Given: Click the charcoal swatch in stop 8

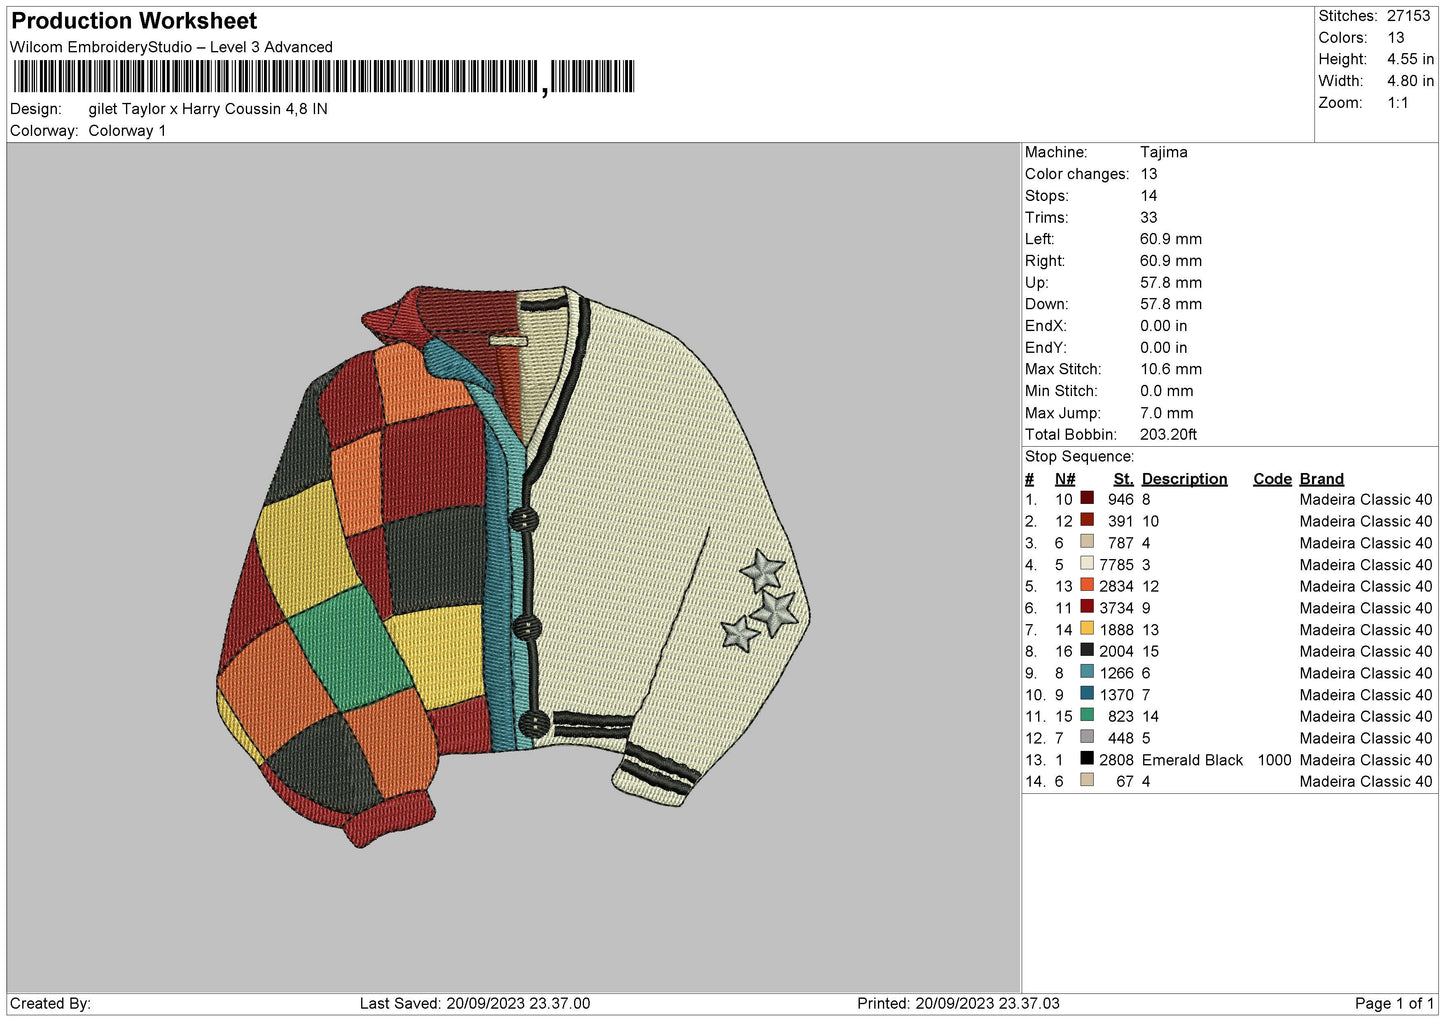Looking at the screenshot, I should click(x=1087, y=650).
